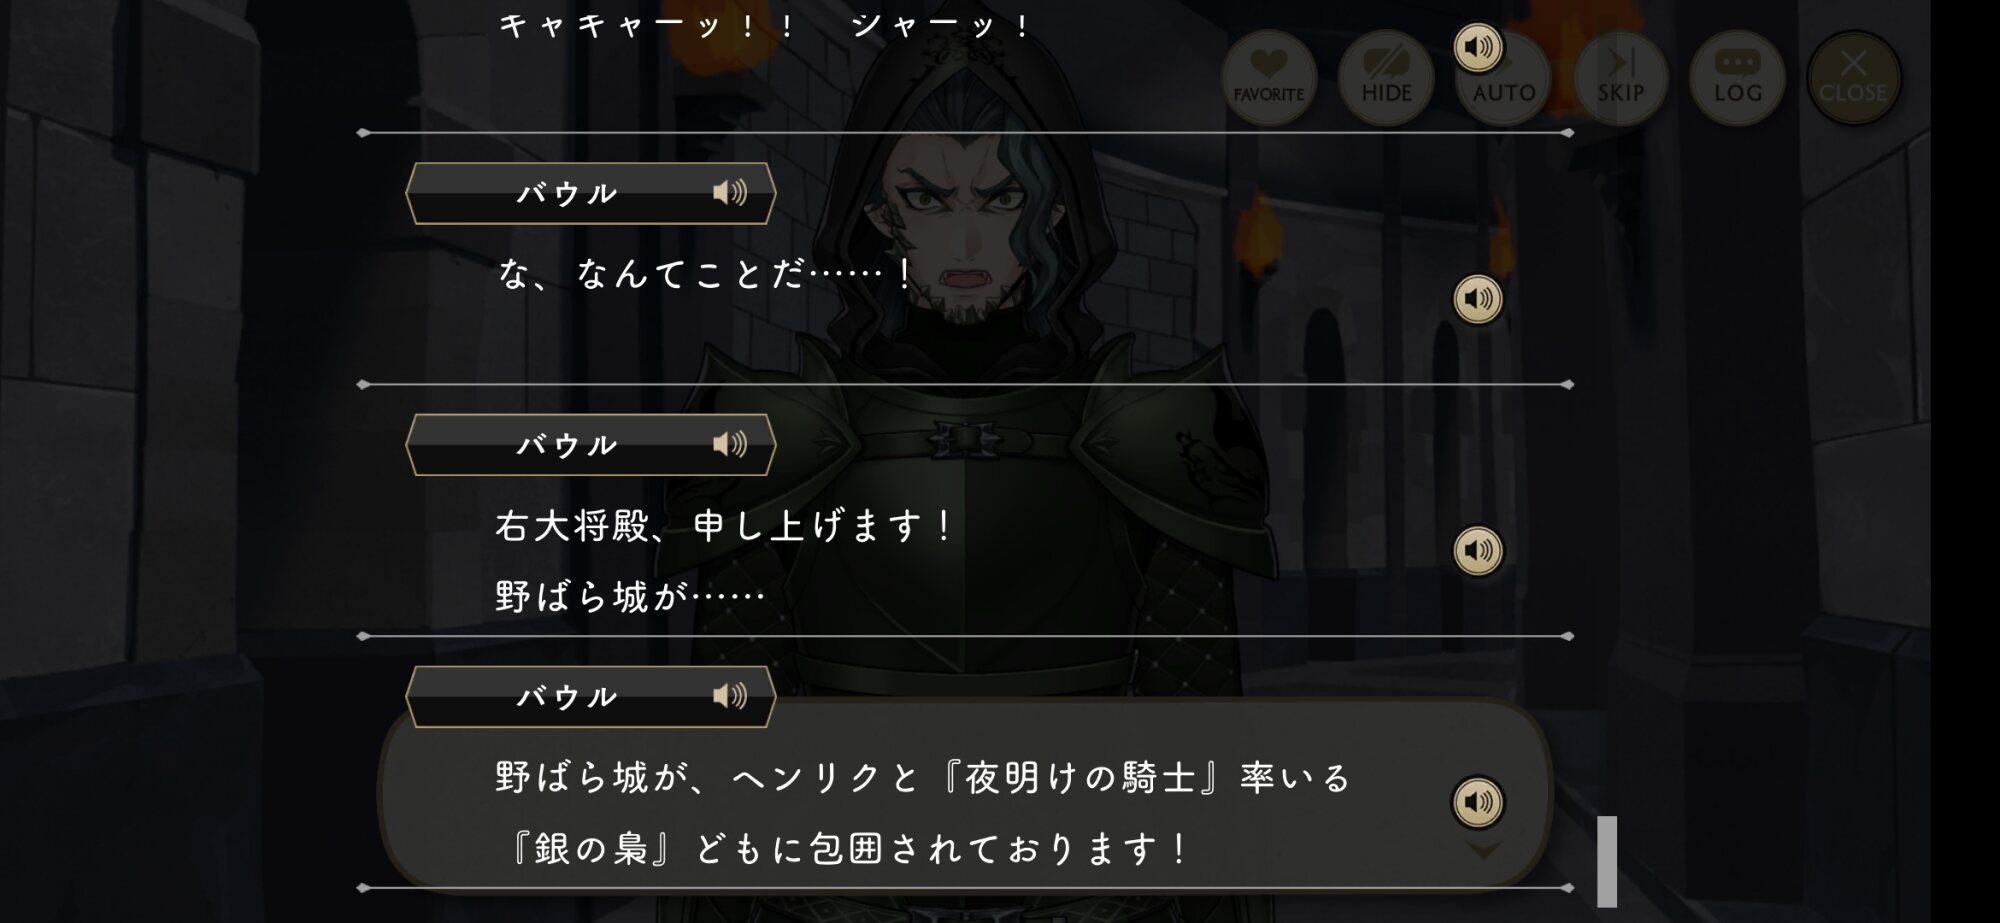Image resolution: width=2000 pixels, height=923 pixels.
Task: Toggle HIDE to conceal the dialogue window
Action: click(1386, 78)
